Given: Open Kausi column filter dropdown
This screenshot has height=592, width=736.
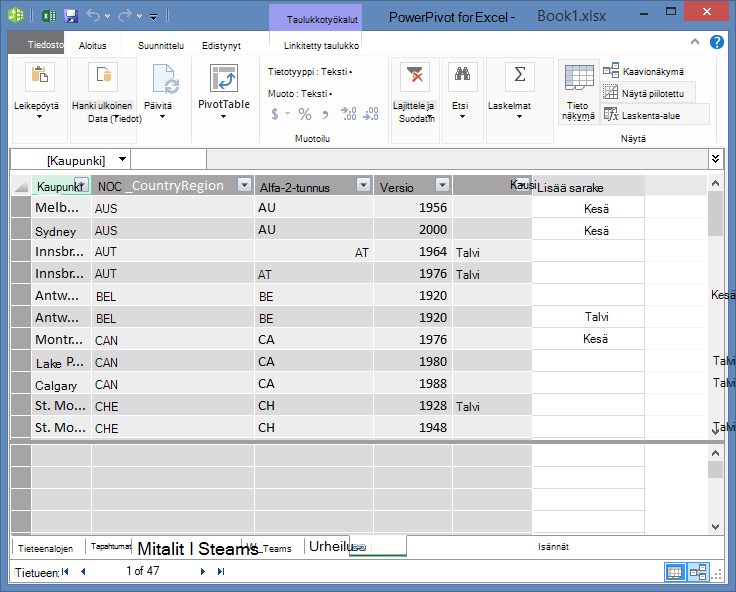Looking at the screenshot, I should (x=522, y=184).
